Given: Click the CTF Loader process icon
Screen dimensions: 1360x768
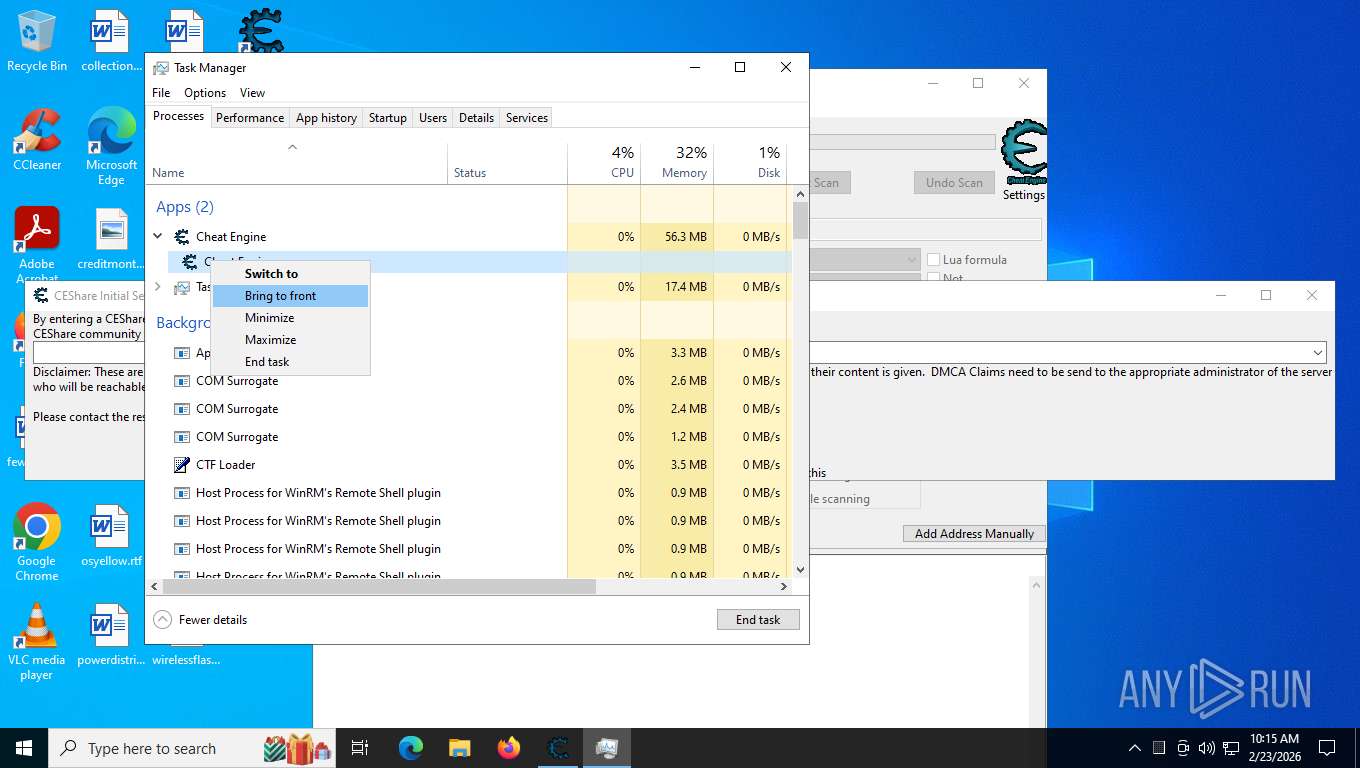Looking at the screenshot, I should click(182, 465).
